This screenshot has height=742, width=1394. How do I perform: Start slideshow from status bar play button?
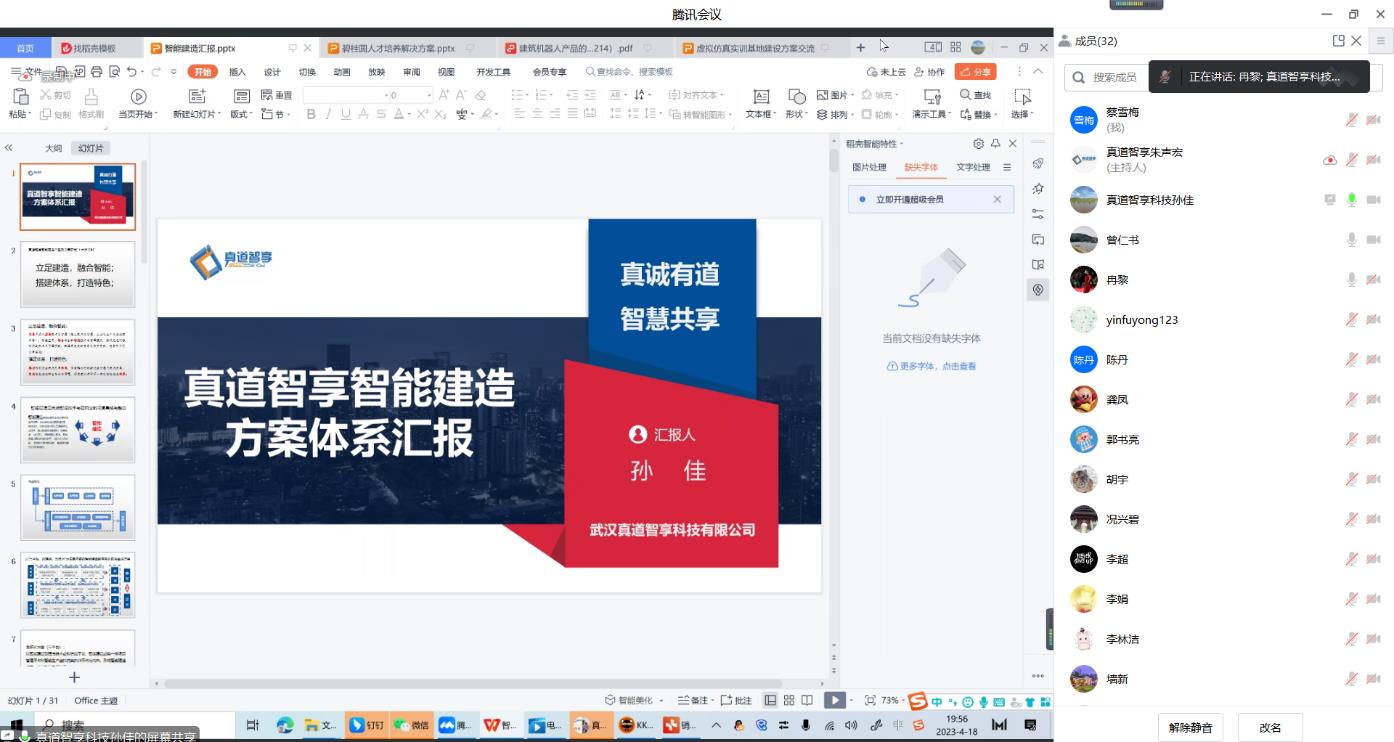coord(833,700)
